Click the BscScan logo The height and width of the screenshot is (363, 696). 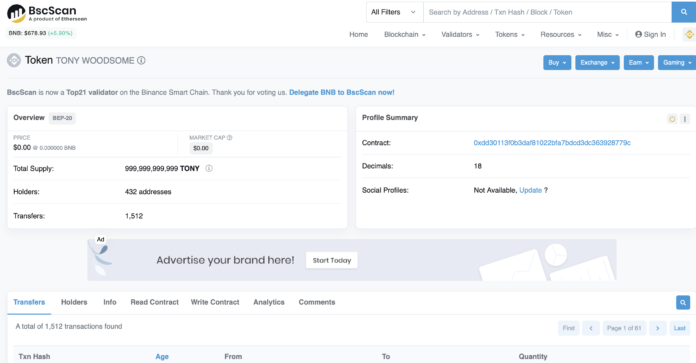tap(47, 13)
